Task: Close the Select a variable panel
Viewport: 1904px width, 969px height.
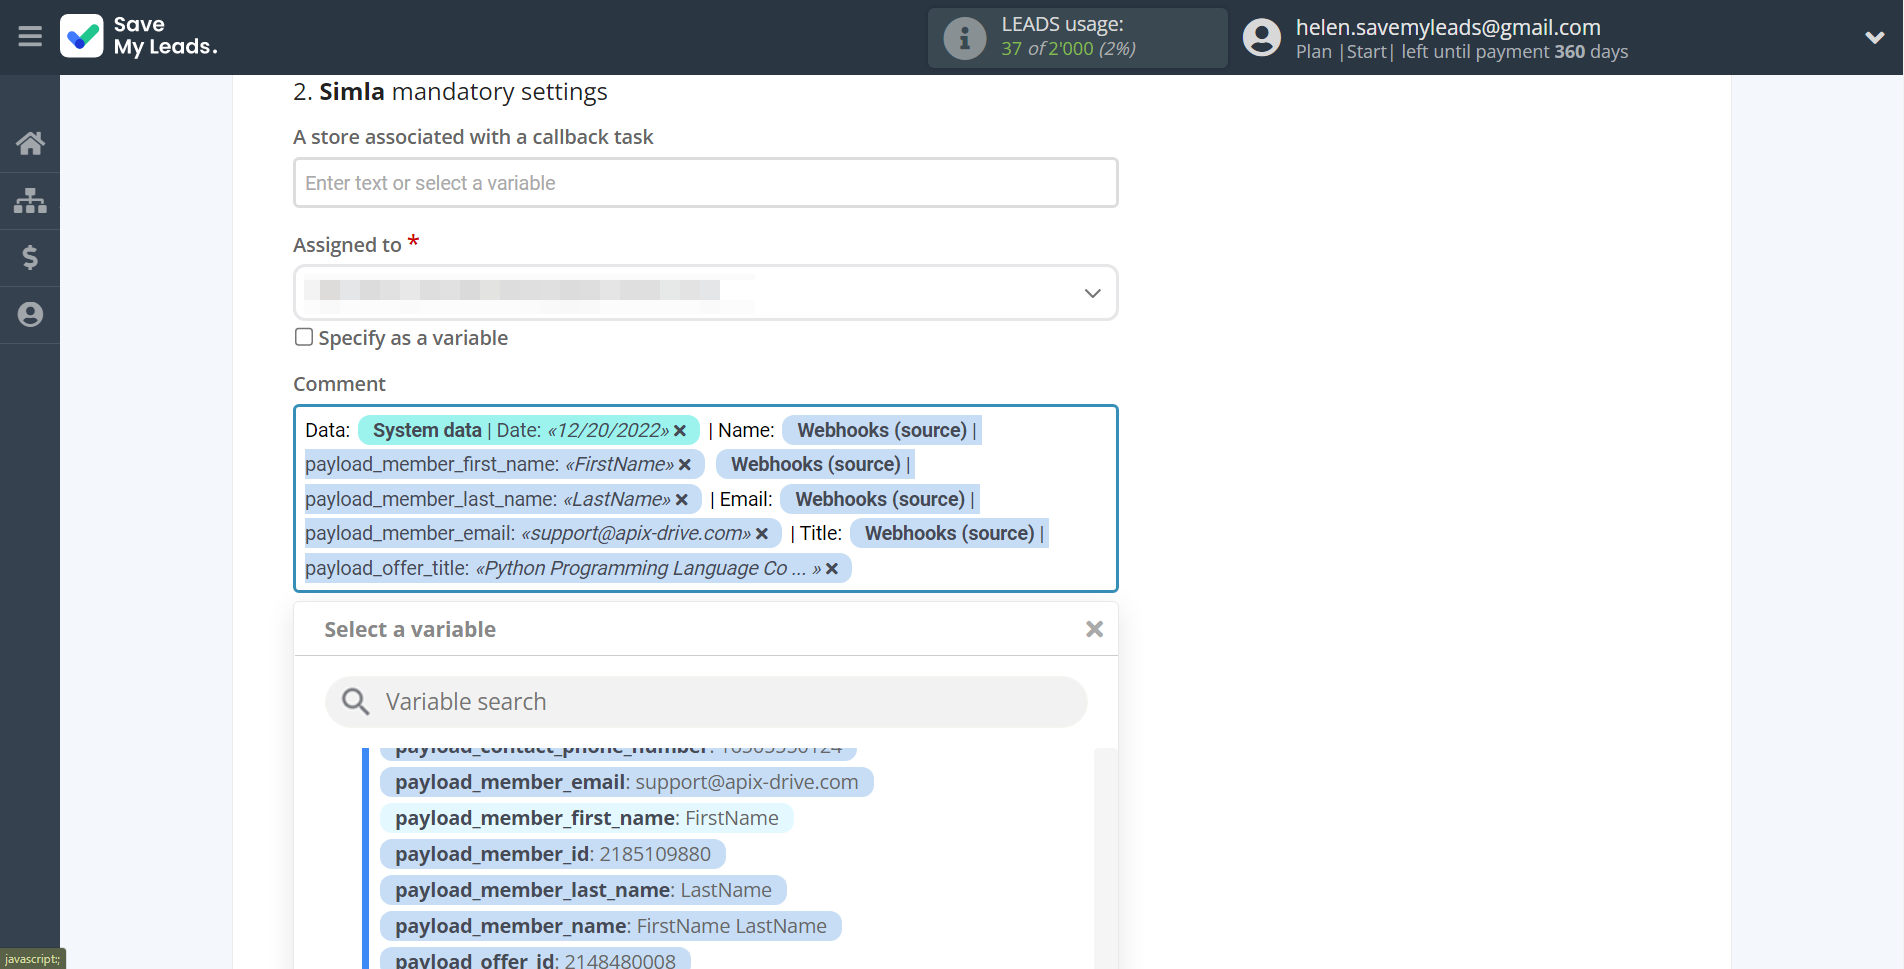Action: (1094, 629)
